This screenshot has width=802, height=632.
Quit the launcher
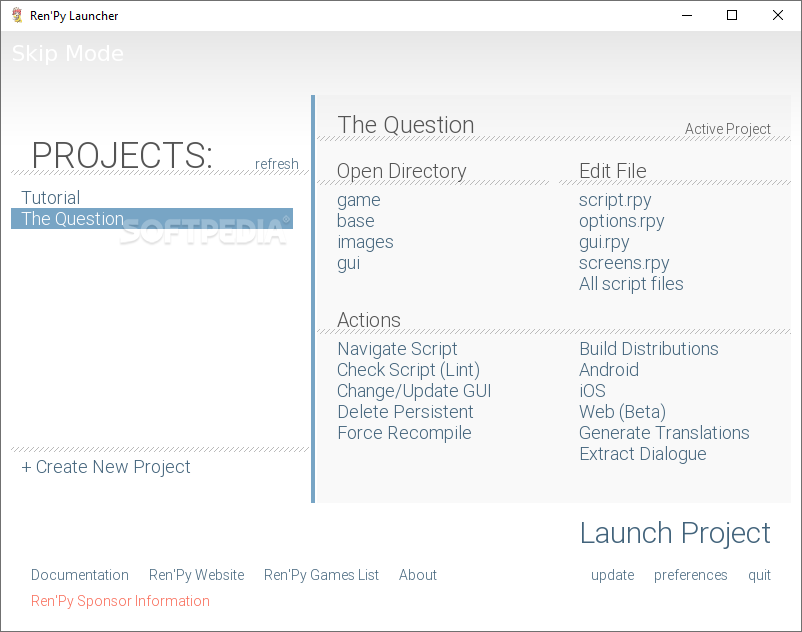click(759, 575)
